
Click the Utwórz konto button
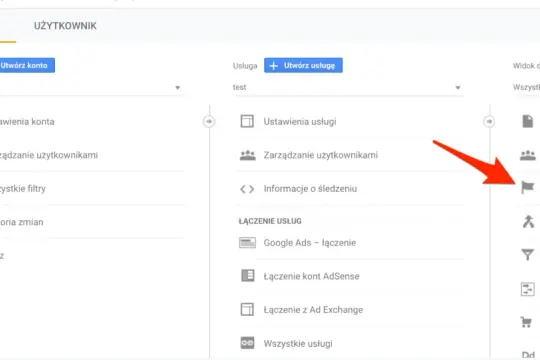click(x=27, y=65)
